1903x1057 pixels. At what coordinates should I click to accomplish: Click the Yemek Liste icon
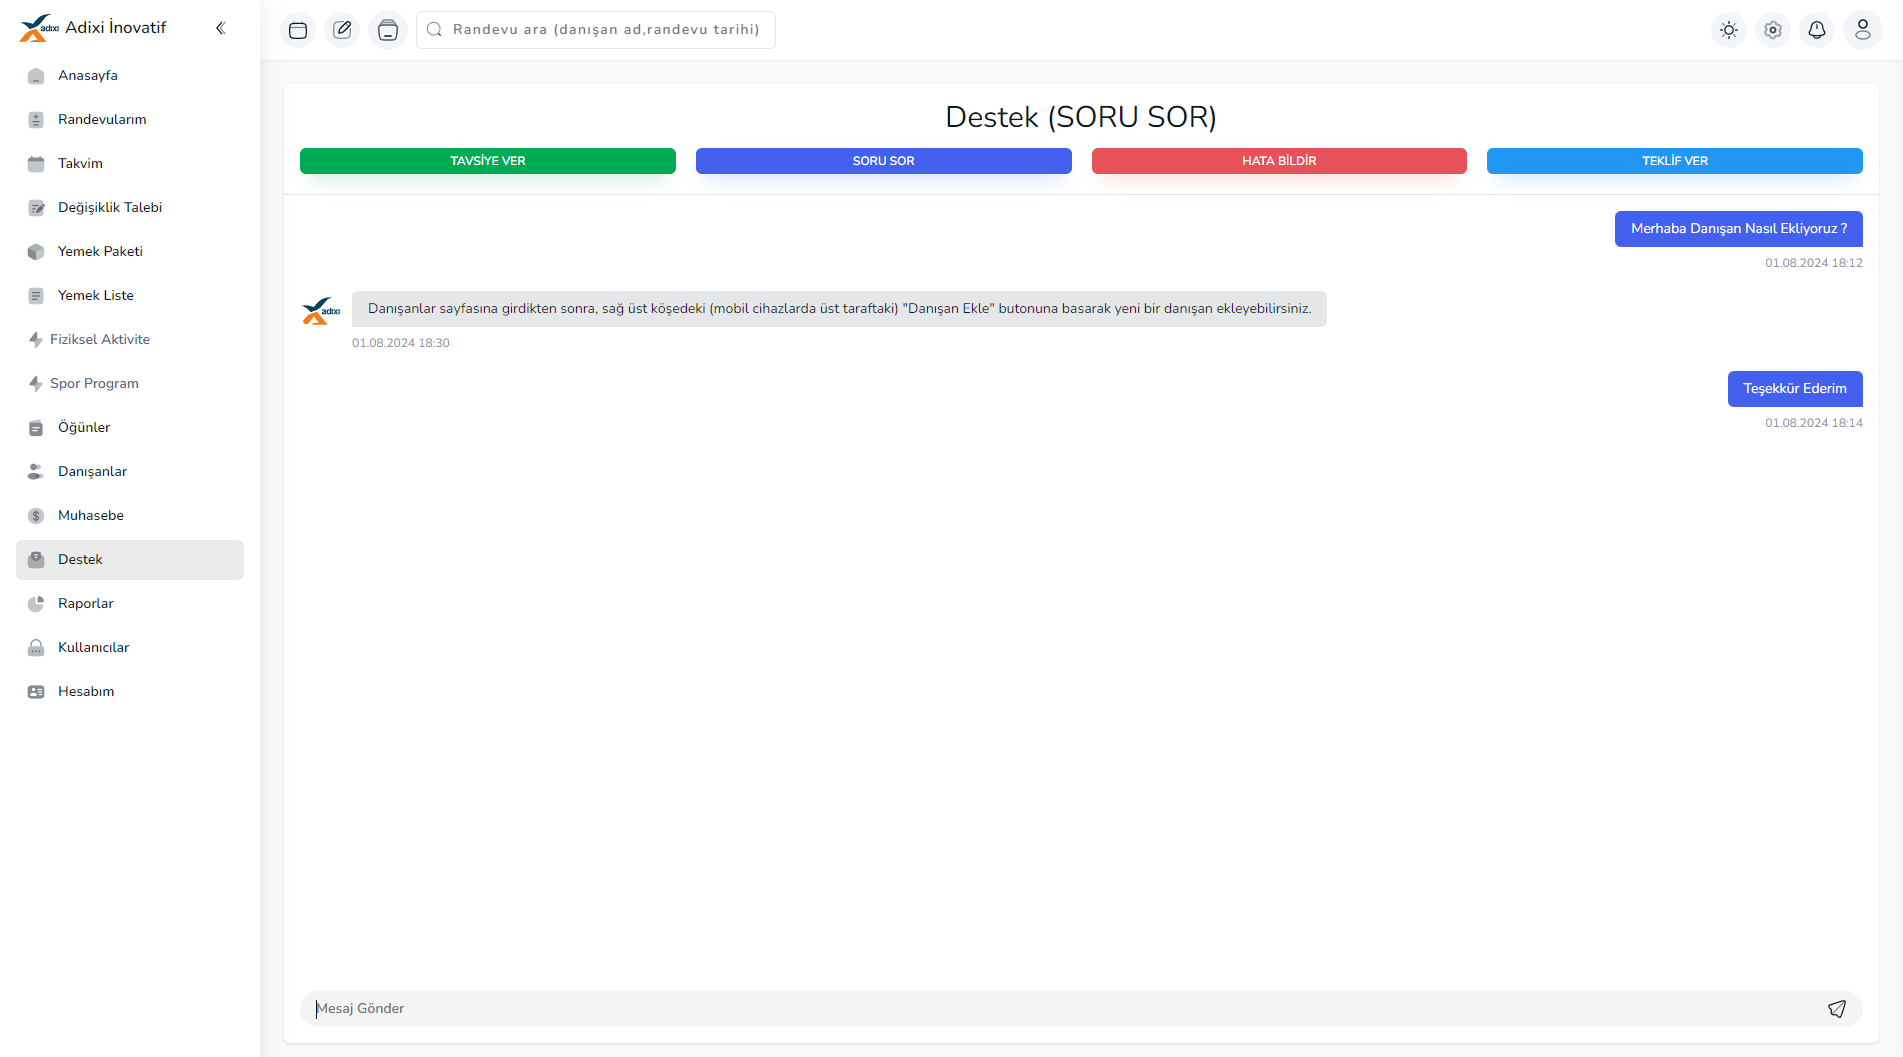pyautogui.click(x=36, y=296)
